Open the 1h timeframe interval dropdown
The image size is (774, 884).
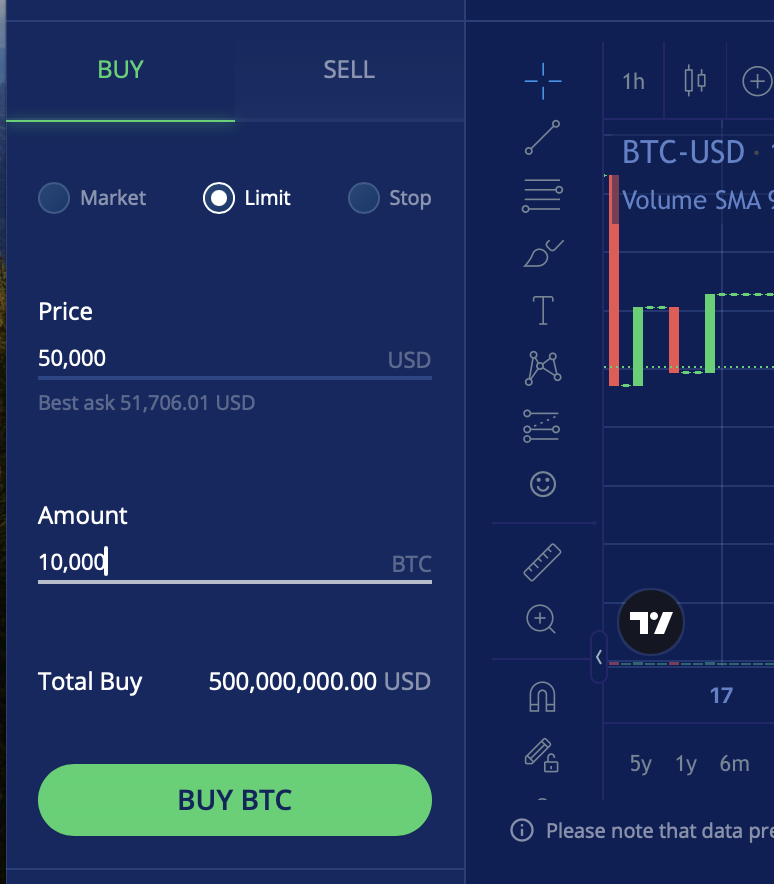(x=633, y=81)
